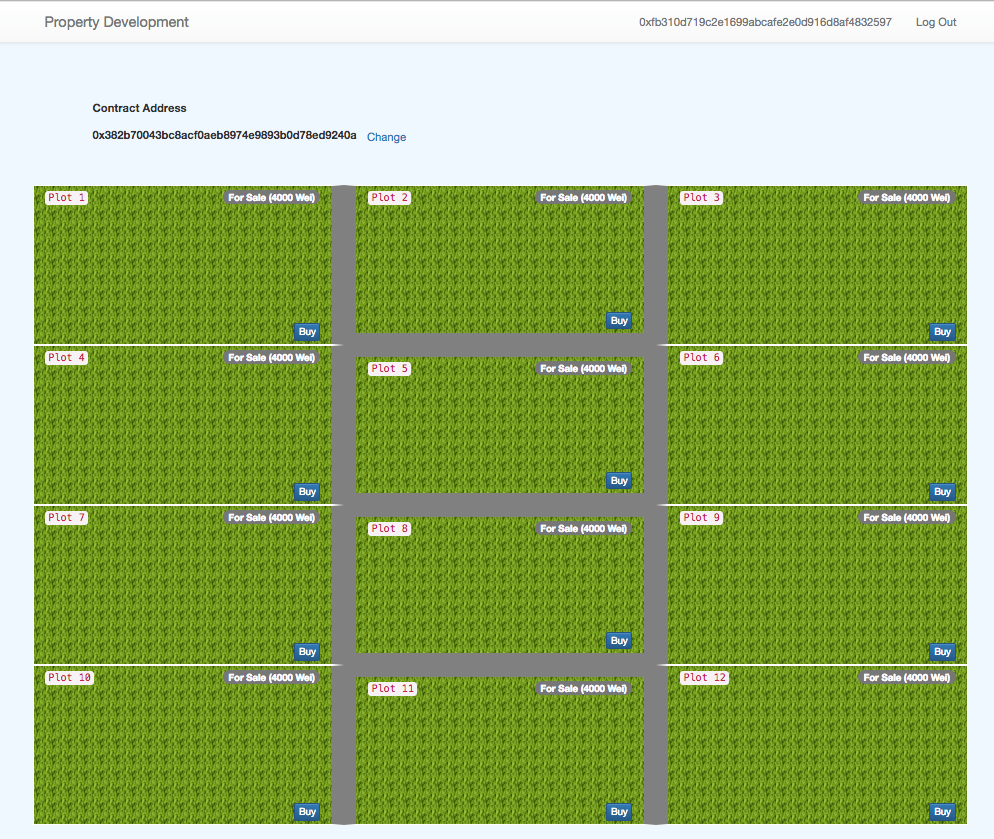Click the Plot 6 label
The height and width of the screenshot is (839, 994).
pyautogui.click(x=702, y=358)
